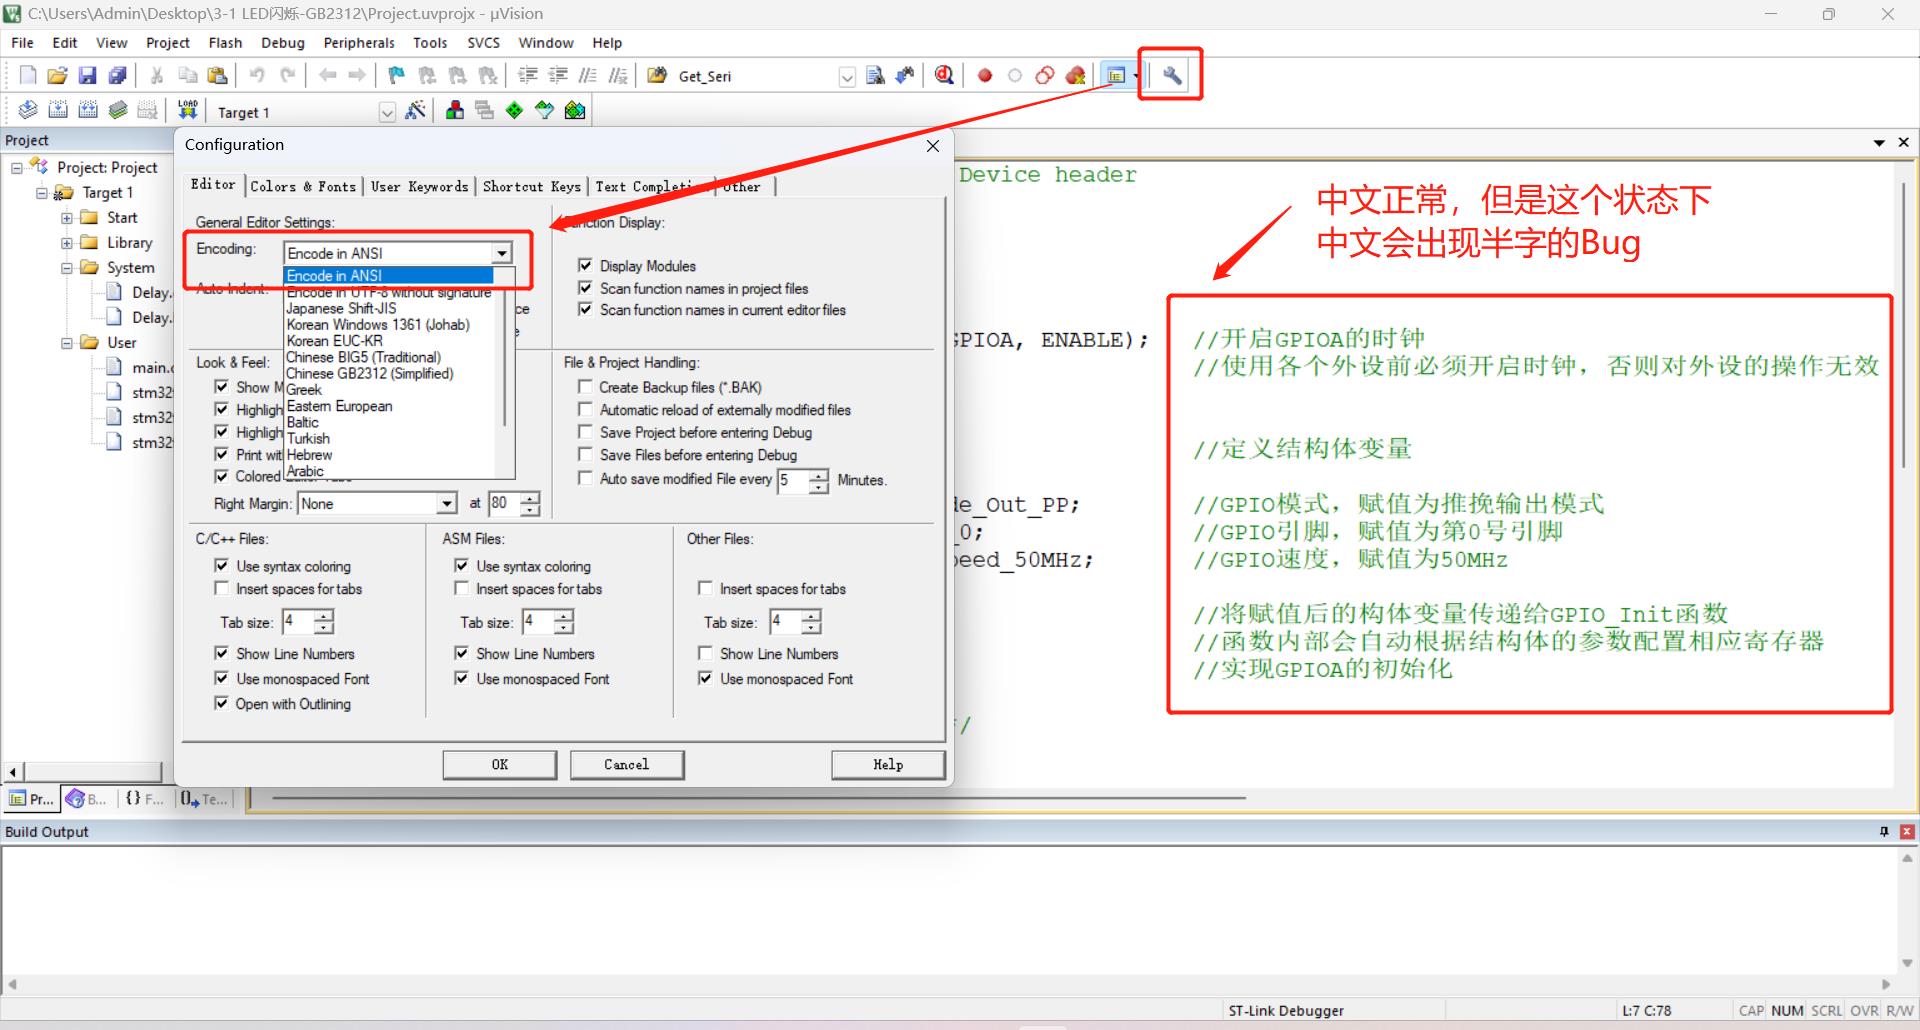Open Configuration with the wrench icon
The image size is (1920, 1030).
pos(1172,75)
